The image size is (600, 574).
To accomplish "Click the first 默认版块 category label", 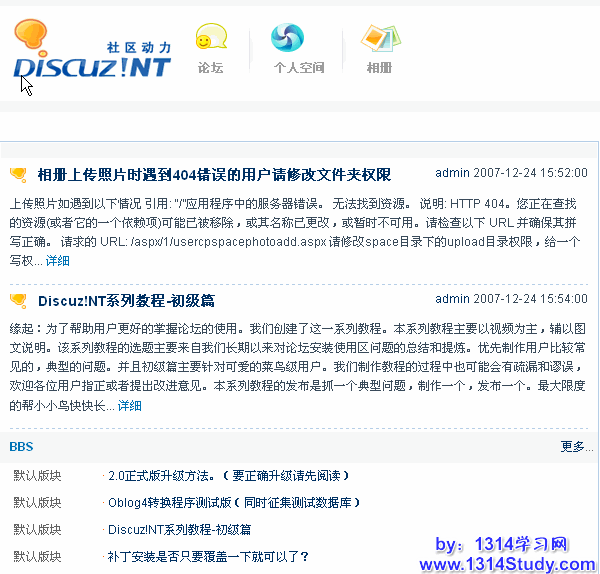I will [37, 476].
